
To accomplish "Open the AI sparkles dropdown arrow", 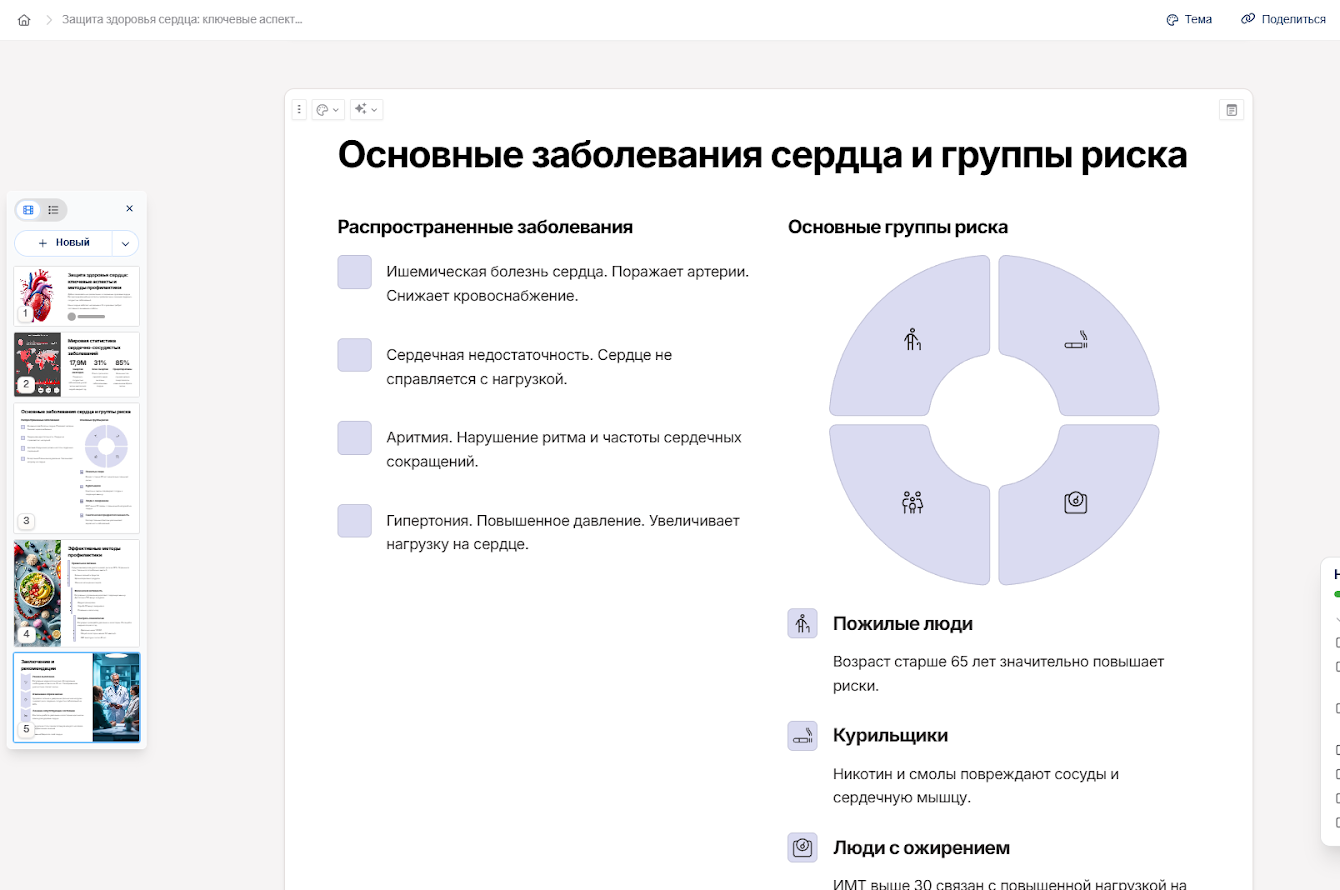I will pyautogui.click(x=374, y=109).
